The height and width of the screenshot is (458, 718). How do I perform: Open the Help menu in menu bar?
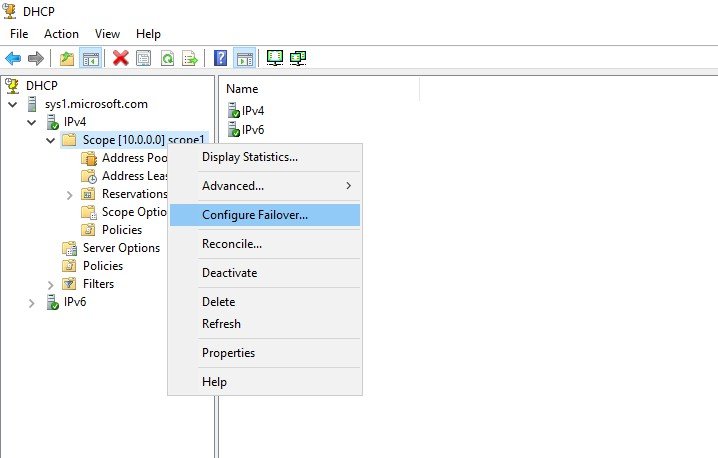pos(148,34)
